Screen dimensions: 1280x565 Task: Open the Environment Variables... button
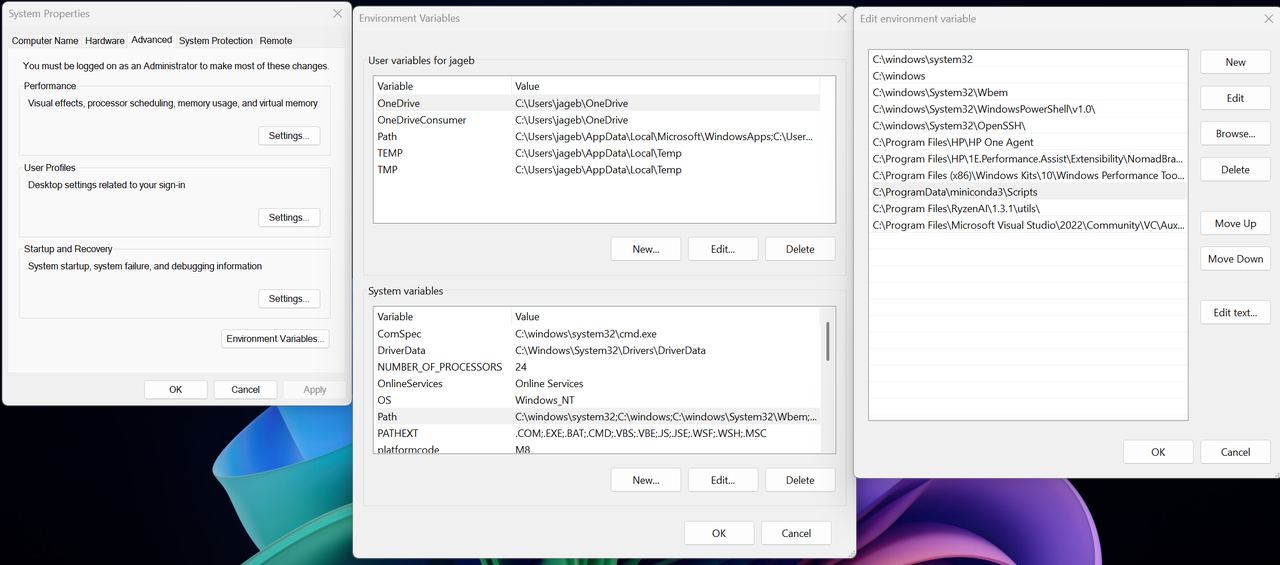[x=275, y=339]
